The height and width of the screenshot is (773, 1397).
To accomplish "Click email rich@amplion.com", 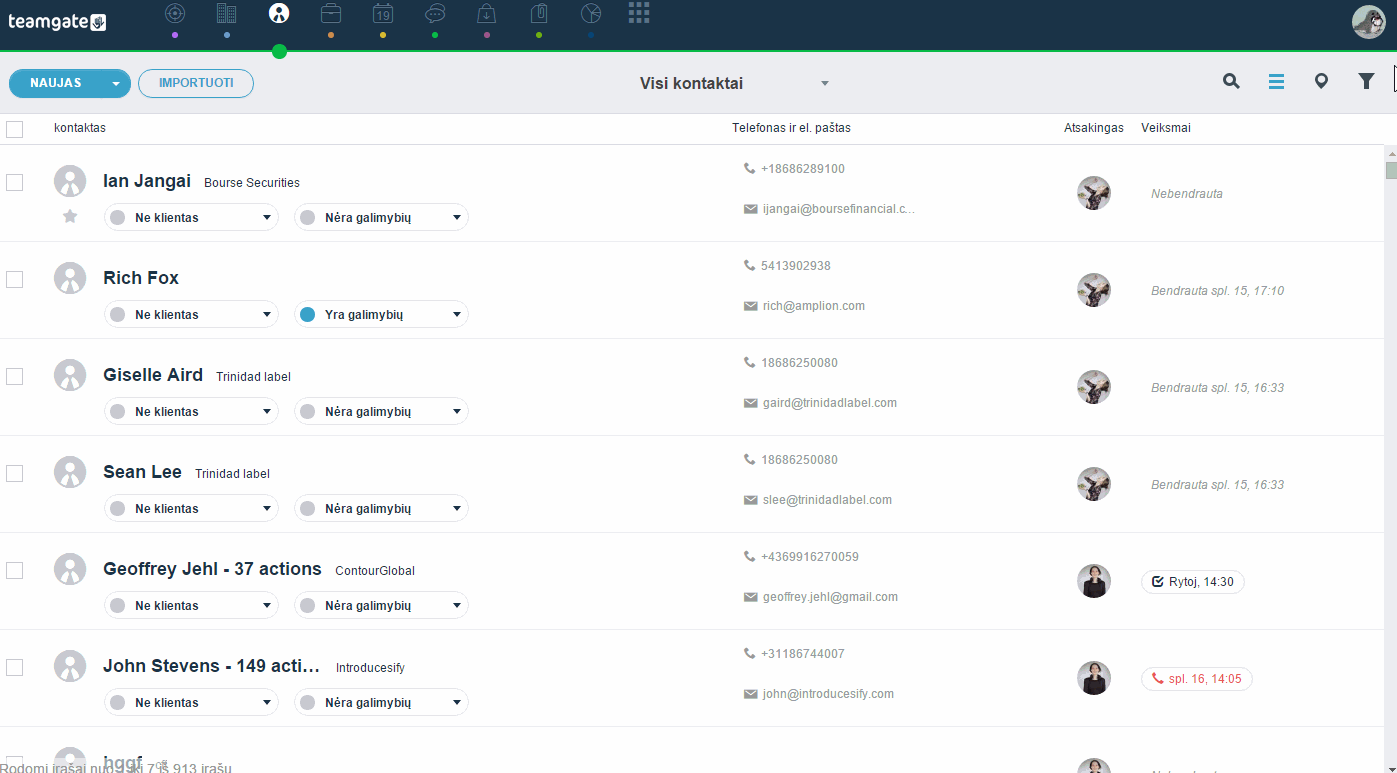I will coord(814,306).
